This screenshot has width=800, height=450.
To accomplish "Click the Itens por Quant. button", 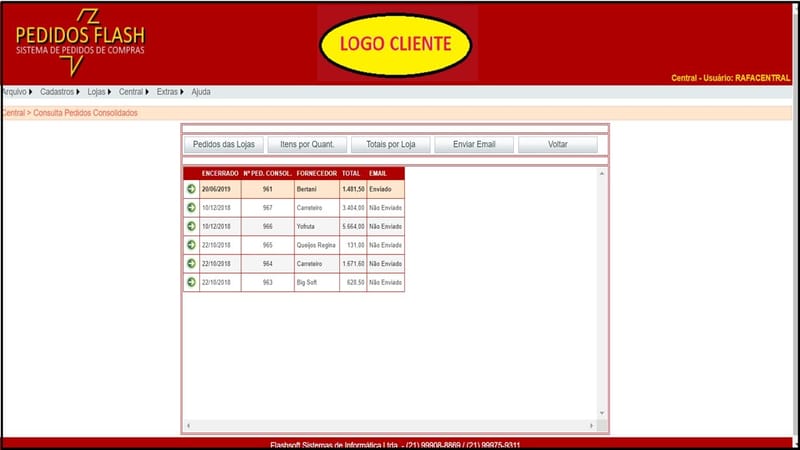I will click(x=306, y=145).
